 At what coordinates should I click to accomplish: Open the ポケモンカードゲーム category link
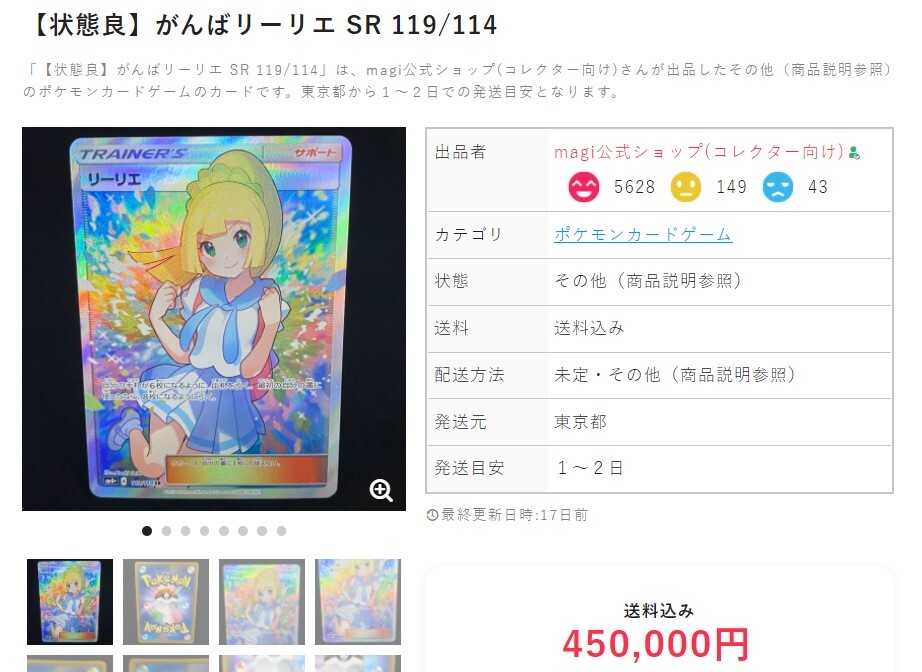click(x=643, y=234)
